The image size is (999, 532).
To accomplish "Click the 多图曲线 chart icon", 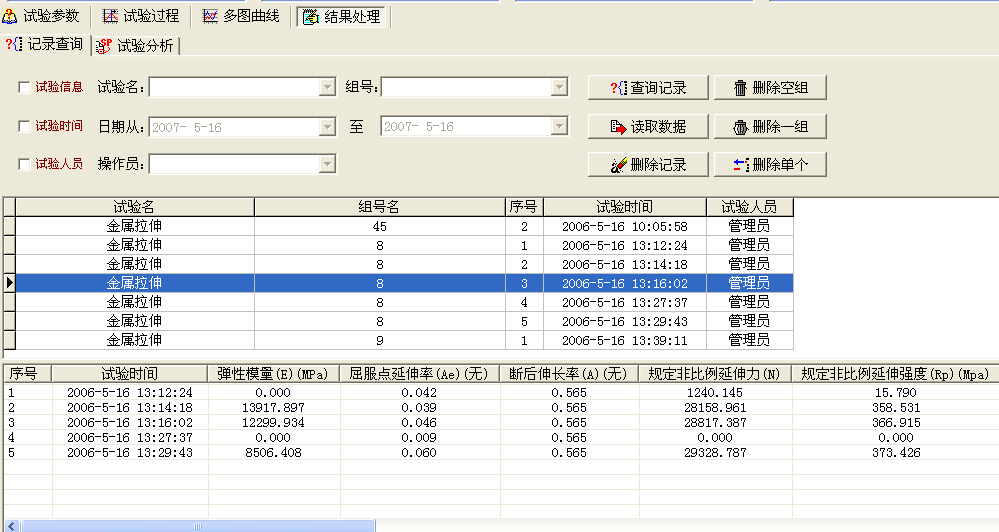I will point(210,17).
